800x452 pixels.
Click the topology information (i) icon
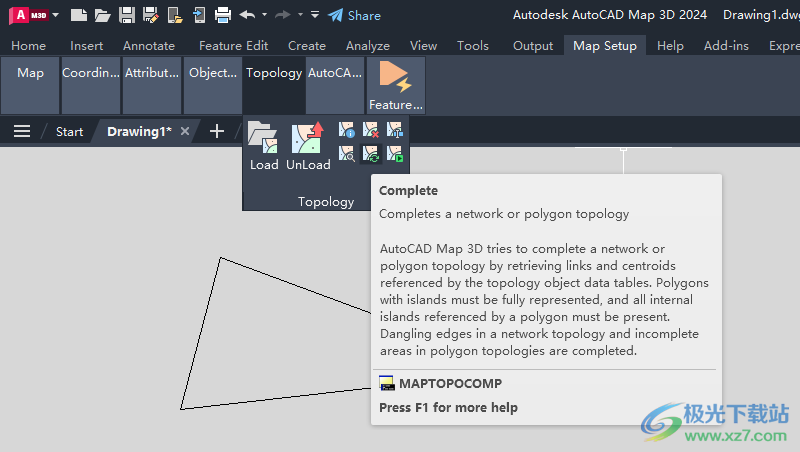(346, 130)
